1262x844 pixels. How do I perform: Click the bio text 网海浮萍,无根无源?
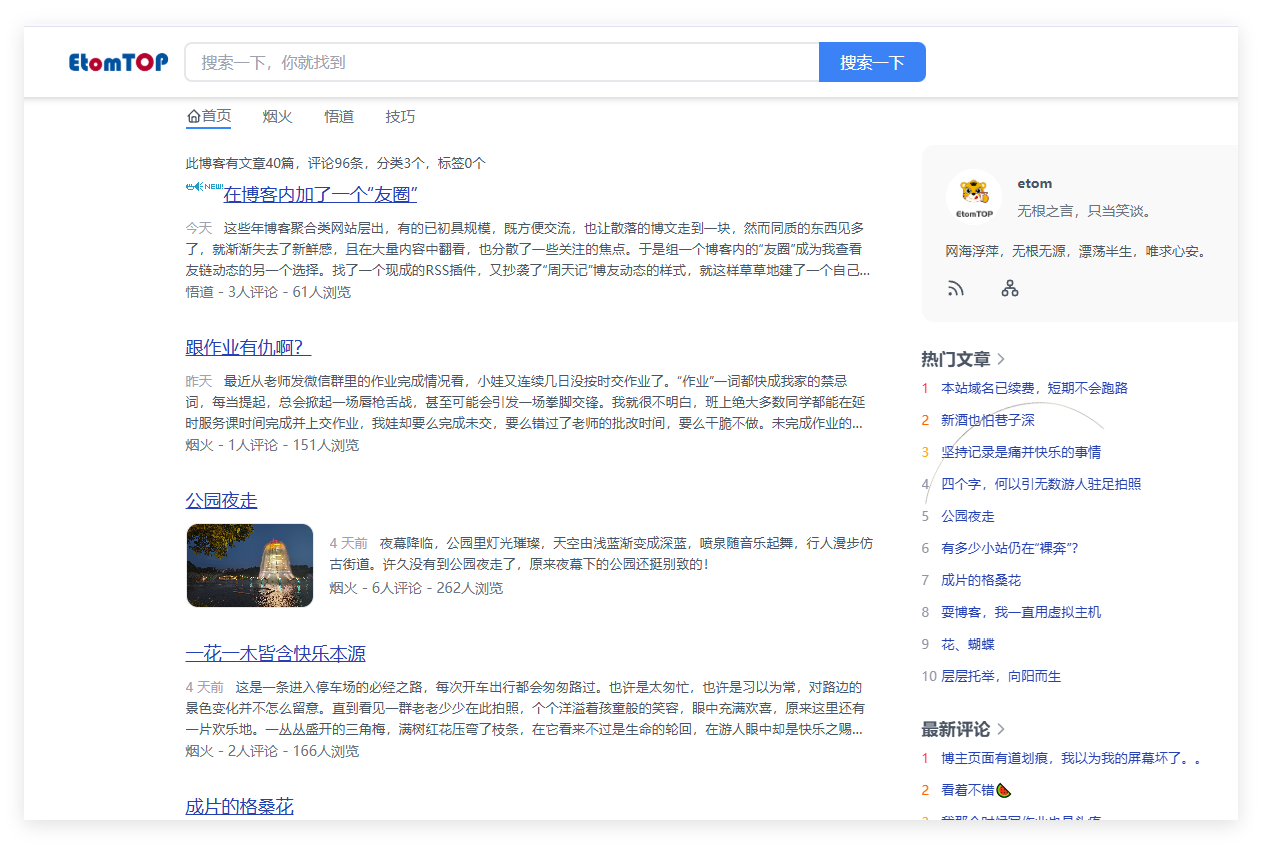[1076, 251]
